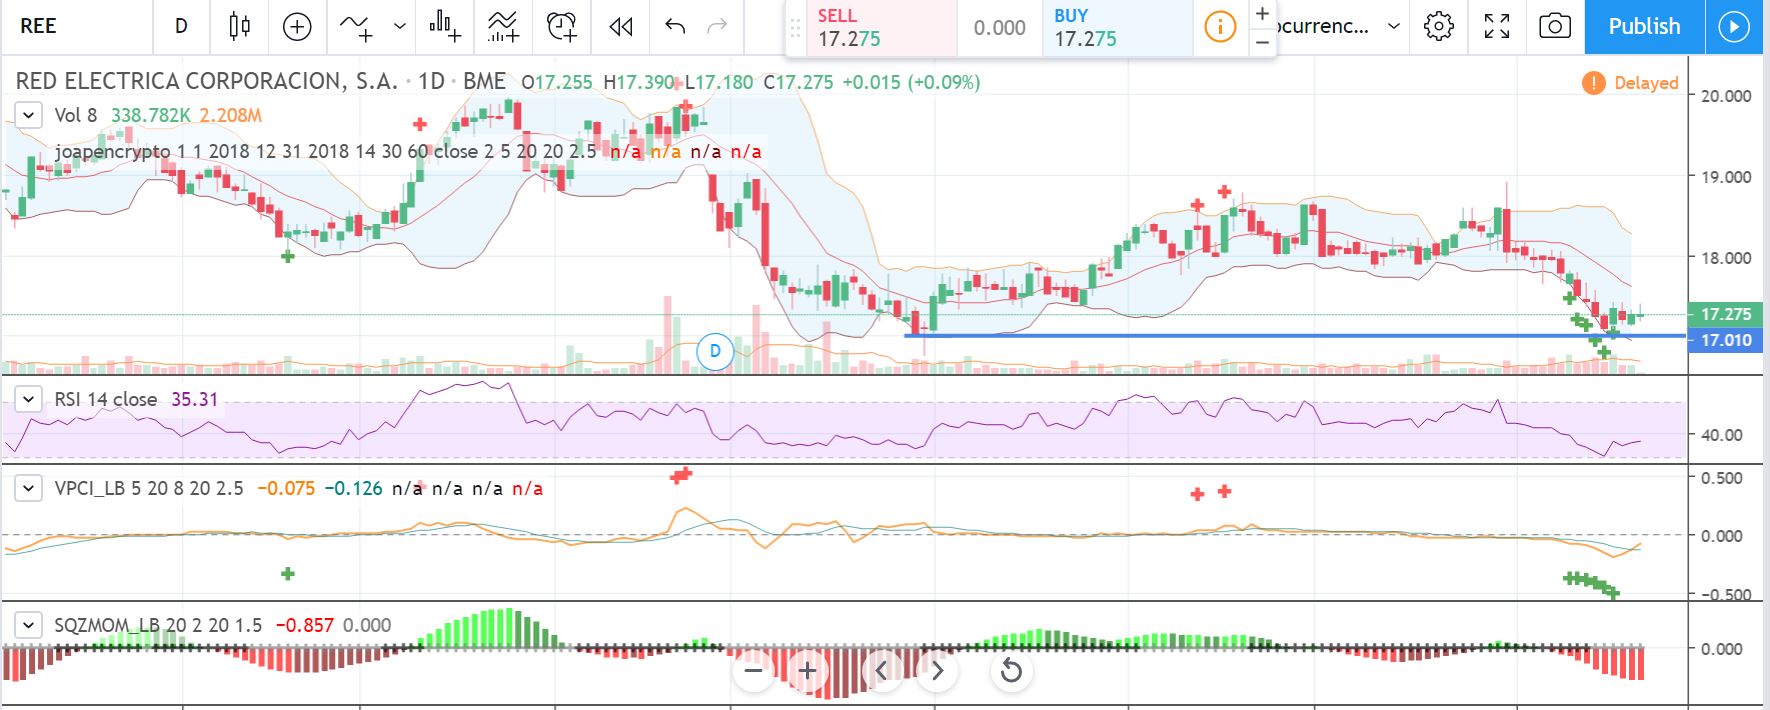The image size is (1770, 710).
Task: Open the chart layout name dropdown
Action: point(1392,27)
